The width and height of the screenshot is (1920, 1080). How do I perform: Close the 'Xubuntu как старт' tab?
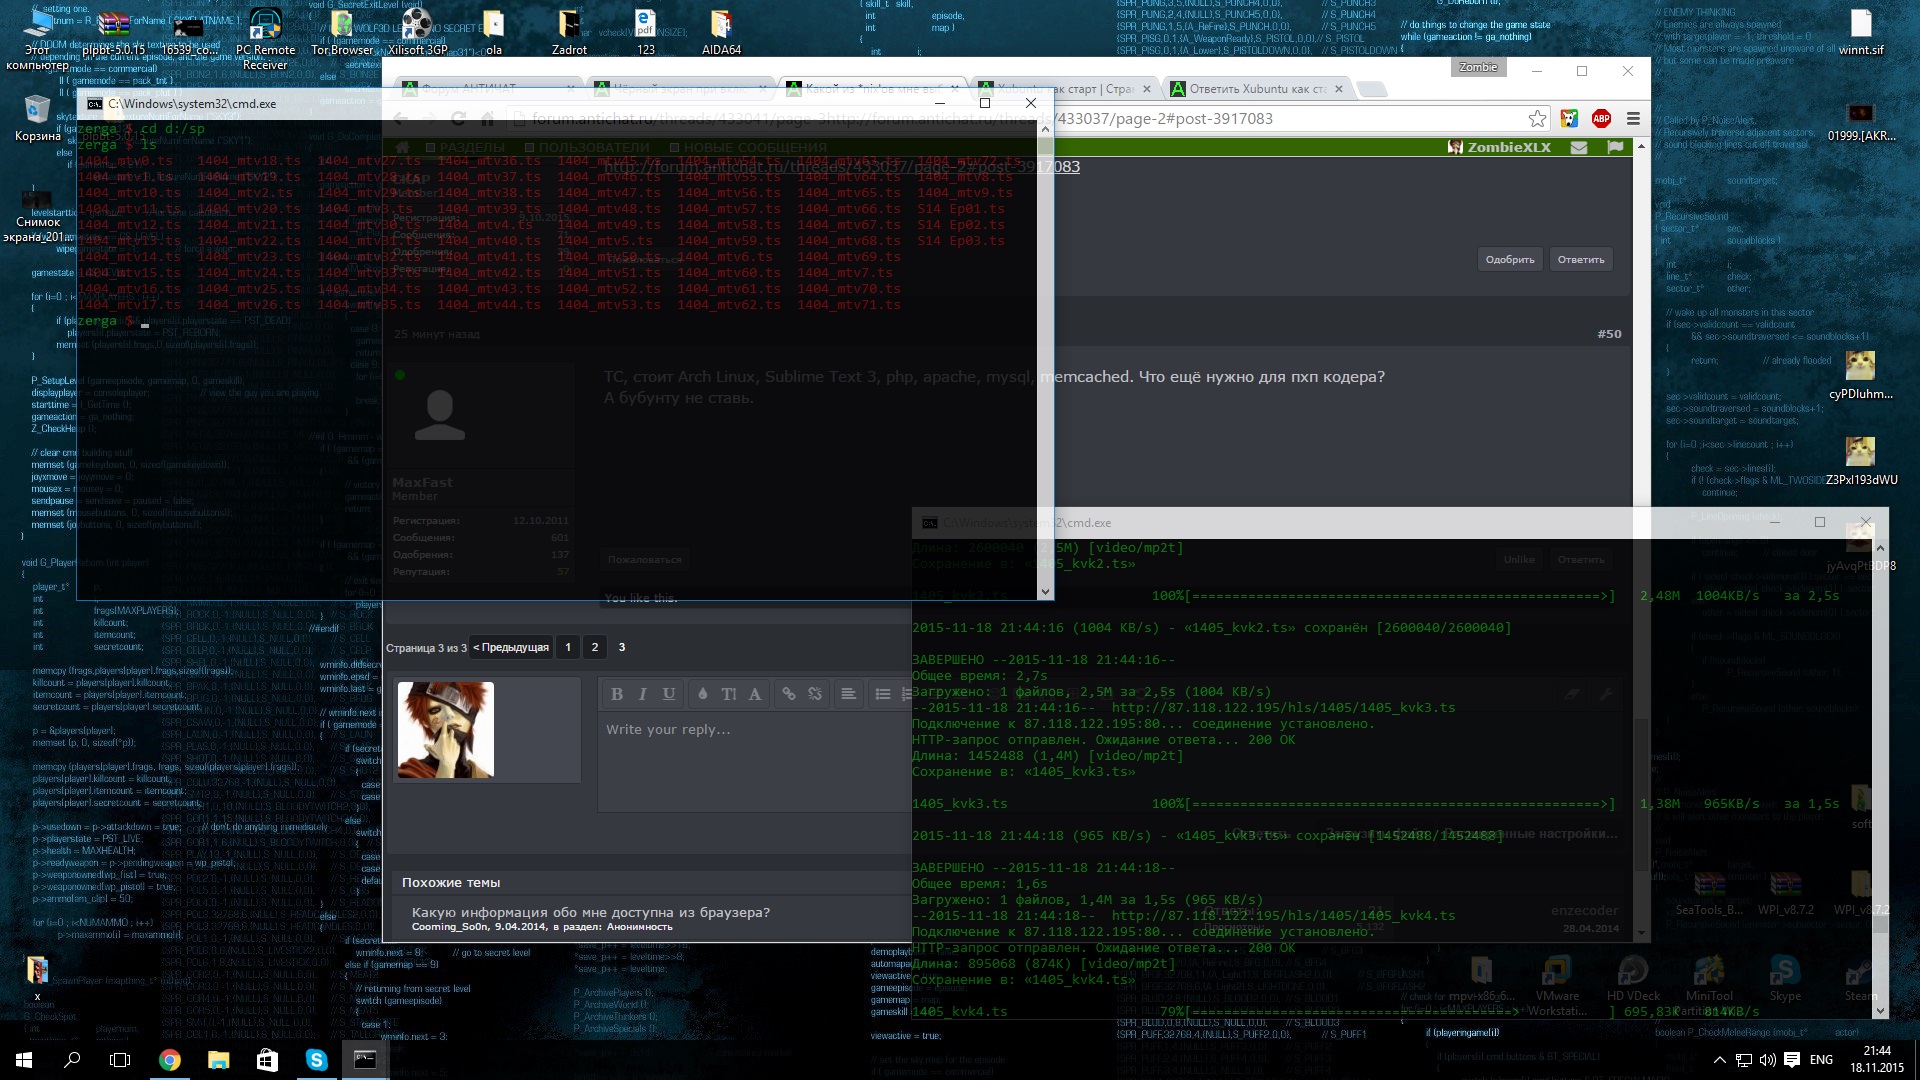coord(1147,89)
